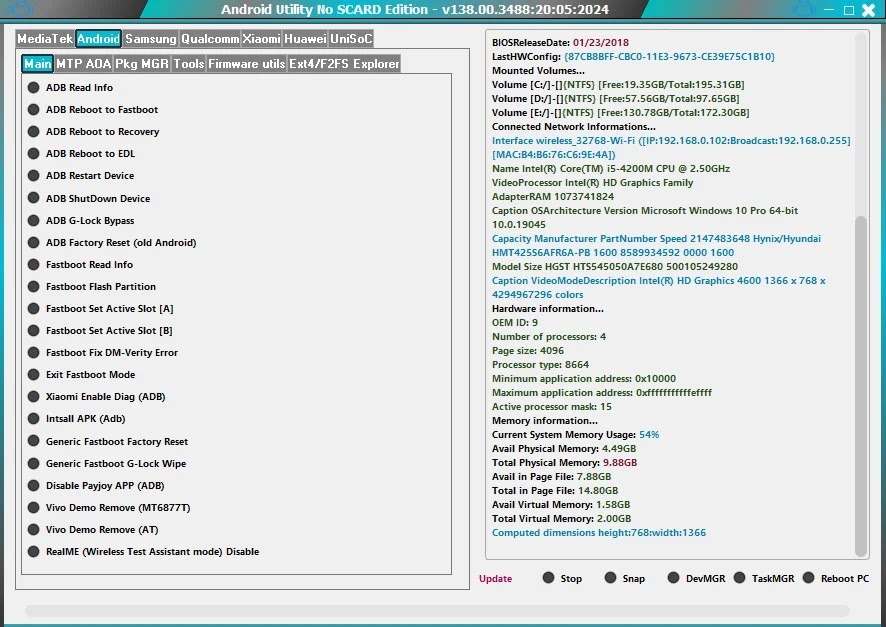The image size is (886, 627).
Task: Click the Current System Memory Usage 54% line
Action: click(x=575, y=435)
